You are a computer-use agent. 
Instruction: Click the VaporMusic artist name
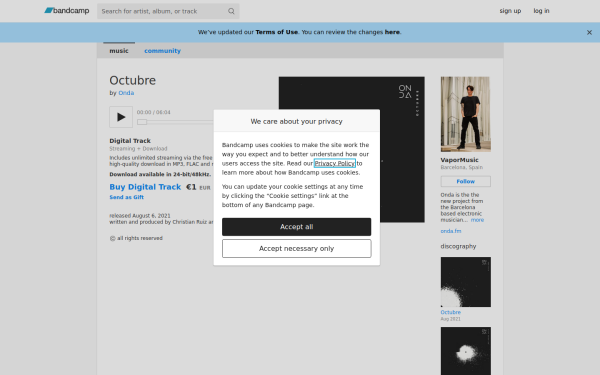(460, 160)
